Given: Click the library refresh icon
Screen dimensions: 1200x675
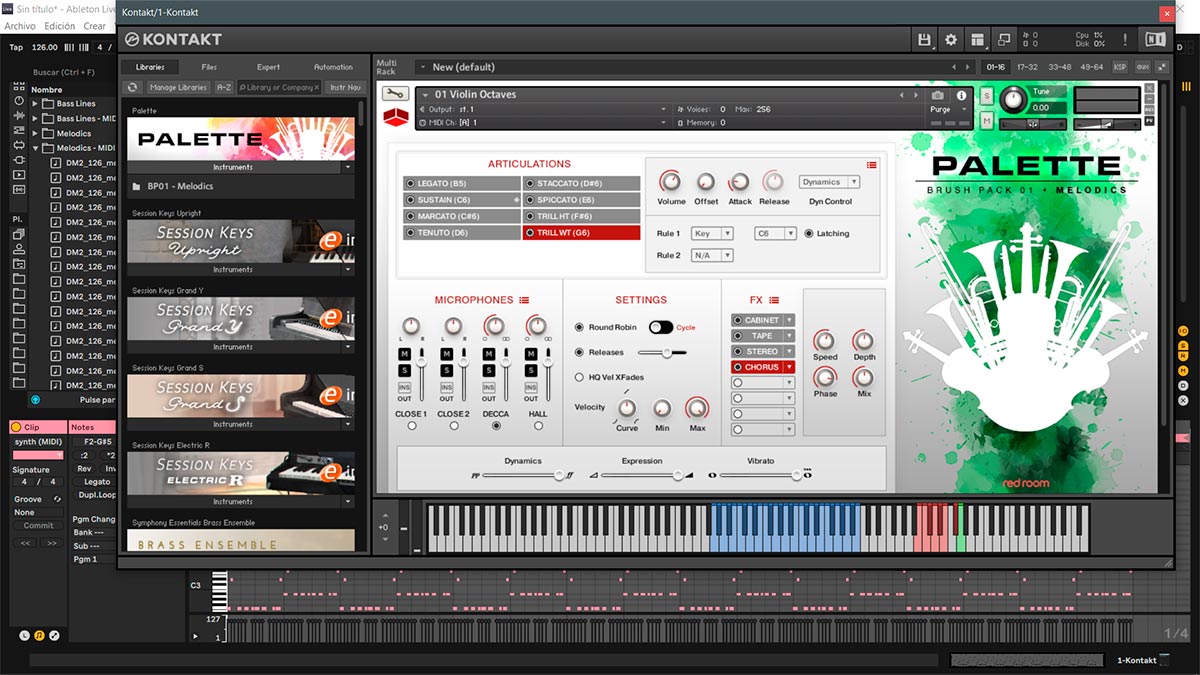Looking at the screenshot, I should point(133,88).
